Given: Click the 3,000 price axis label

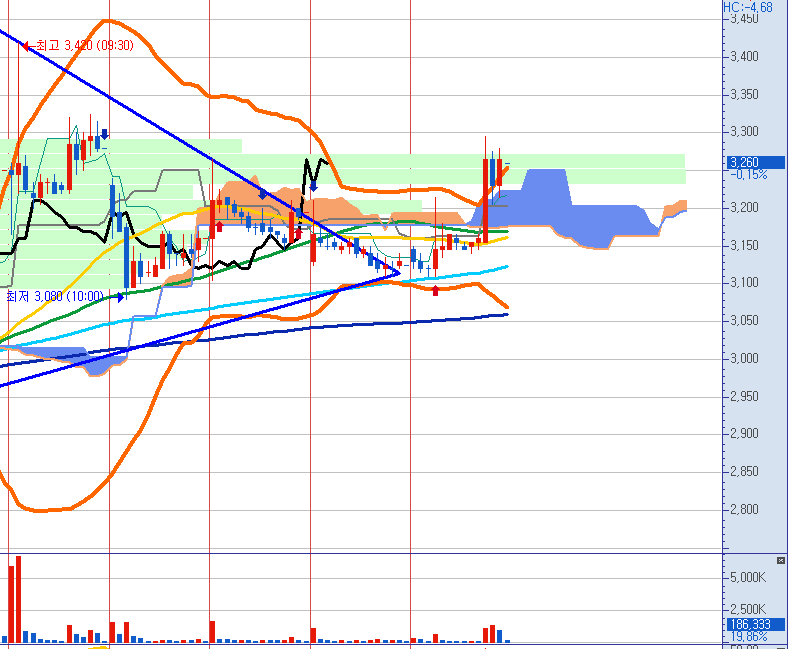Looking at the screenshot, I should point(744,358).
